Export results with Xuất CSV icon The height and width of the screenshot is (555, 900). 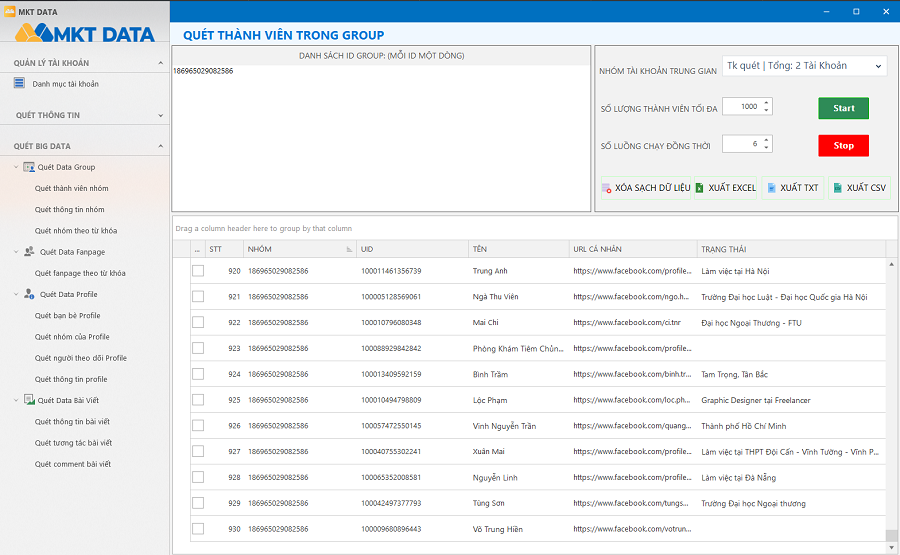click(837, 188)
